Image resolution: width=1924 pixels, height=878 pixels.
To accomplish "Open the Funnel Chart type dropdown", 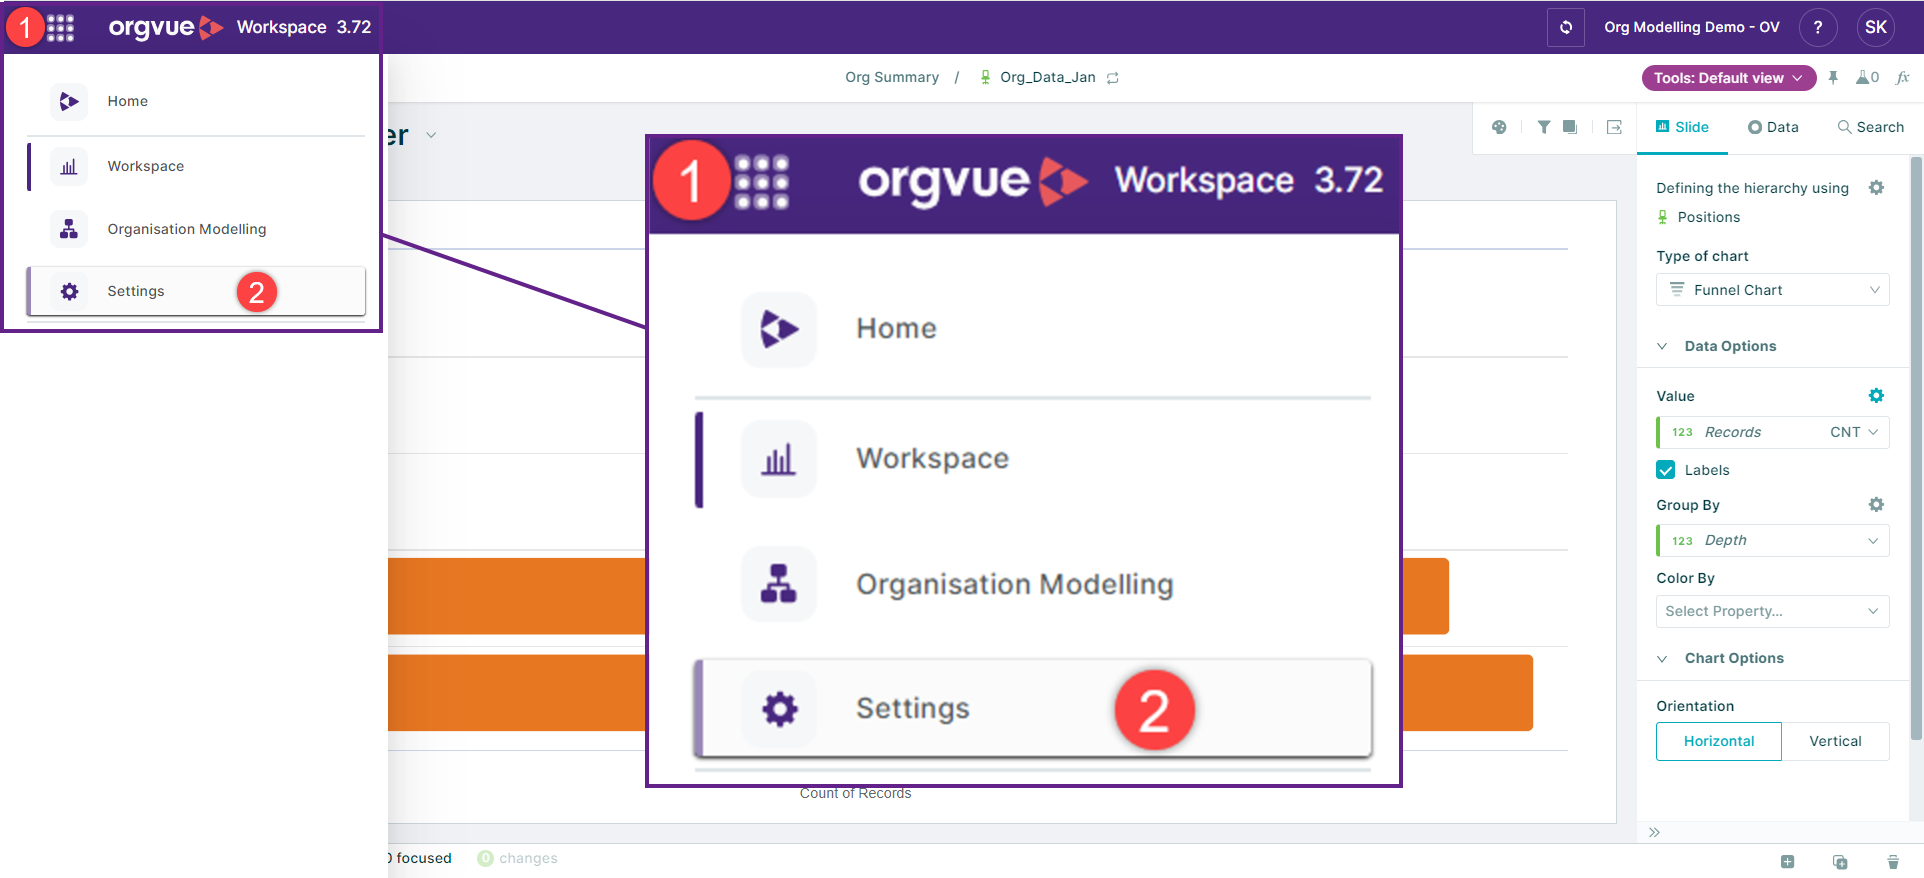I will (1772, 290).
